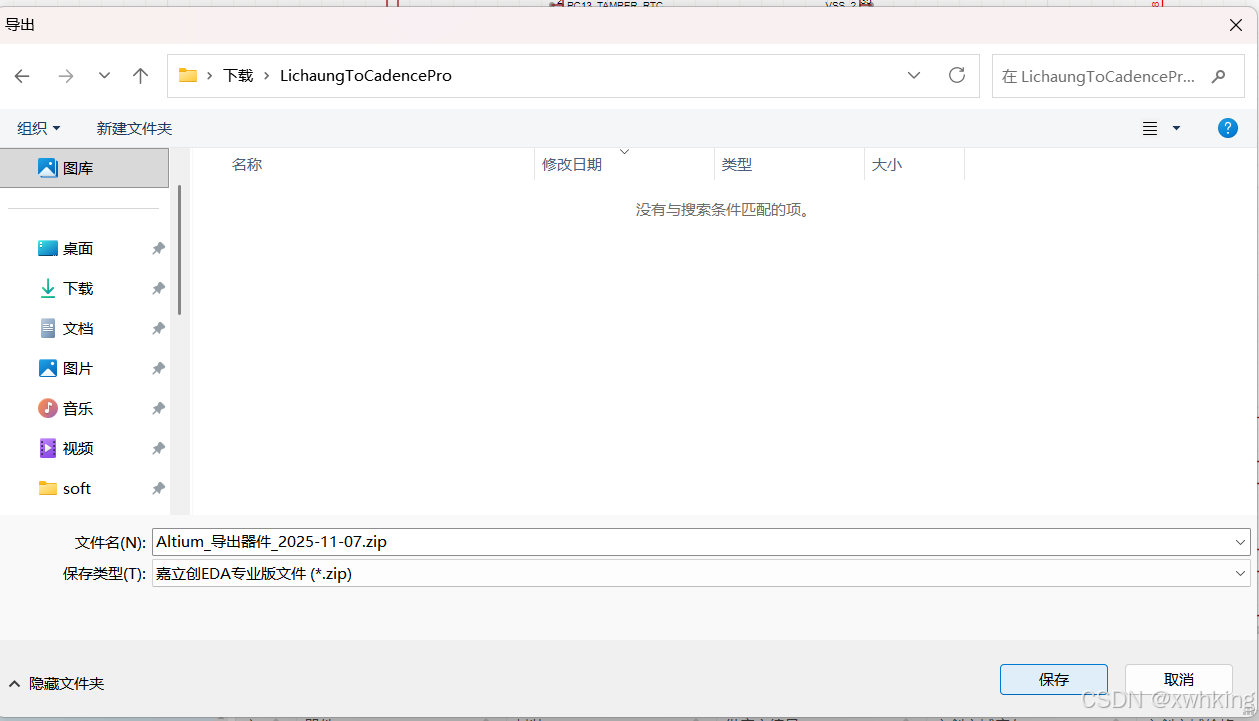Unpin the soft folder from sidebar
Image resolution: width=1259 pixels, height=721 pixels.
[x=157, y=488]
